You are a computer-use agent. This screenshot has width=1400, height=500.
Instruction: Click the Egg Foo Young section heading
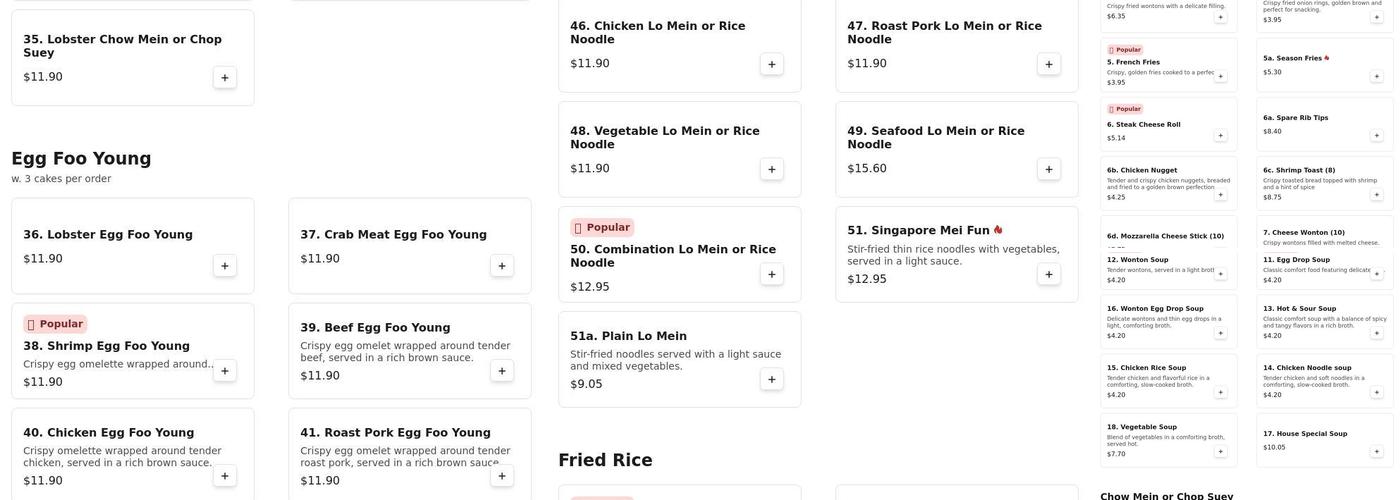pyautogui.click(x=81, y=159)
